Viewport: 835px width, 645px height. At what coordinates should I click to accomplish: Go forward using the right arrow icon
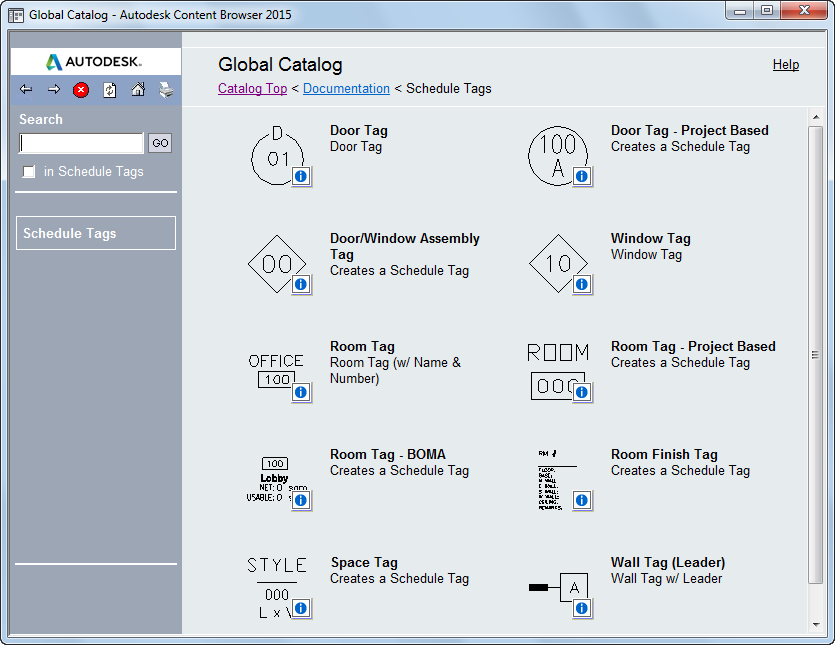[54, 89]
